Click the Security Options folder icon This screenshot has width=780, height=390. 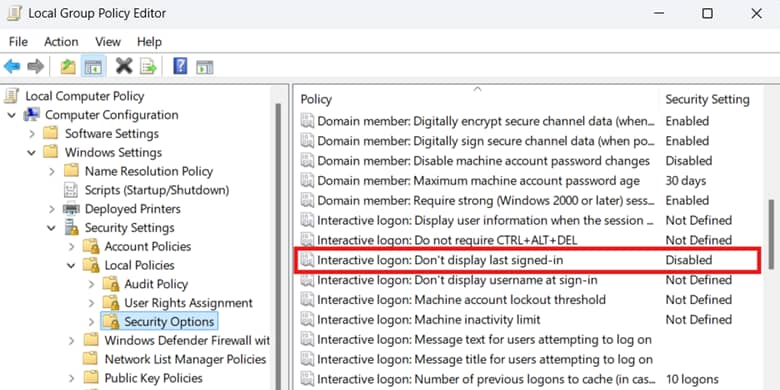click(111, 322)
